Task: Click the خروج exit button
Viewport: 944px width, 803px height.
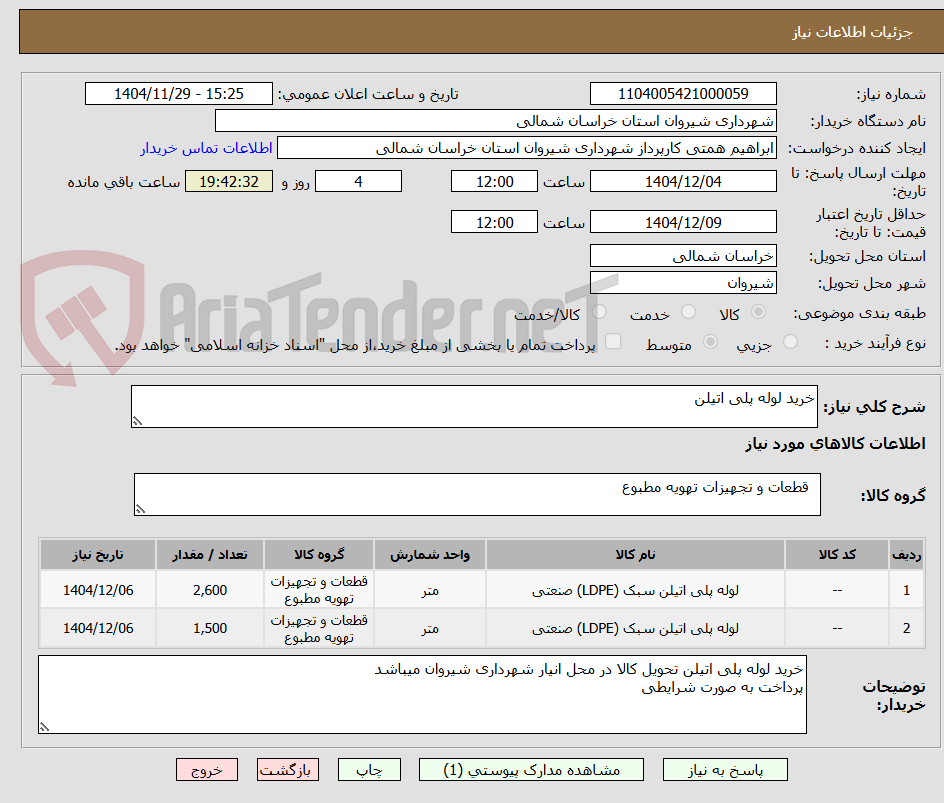Action: [x=206, y=770]
